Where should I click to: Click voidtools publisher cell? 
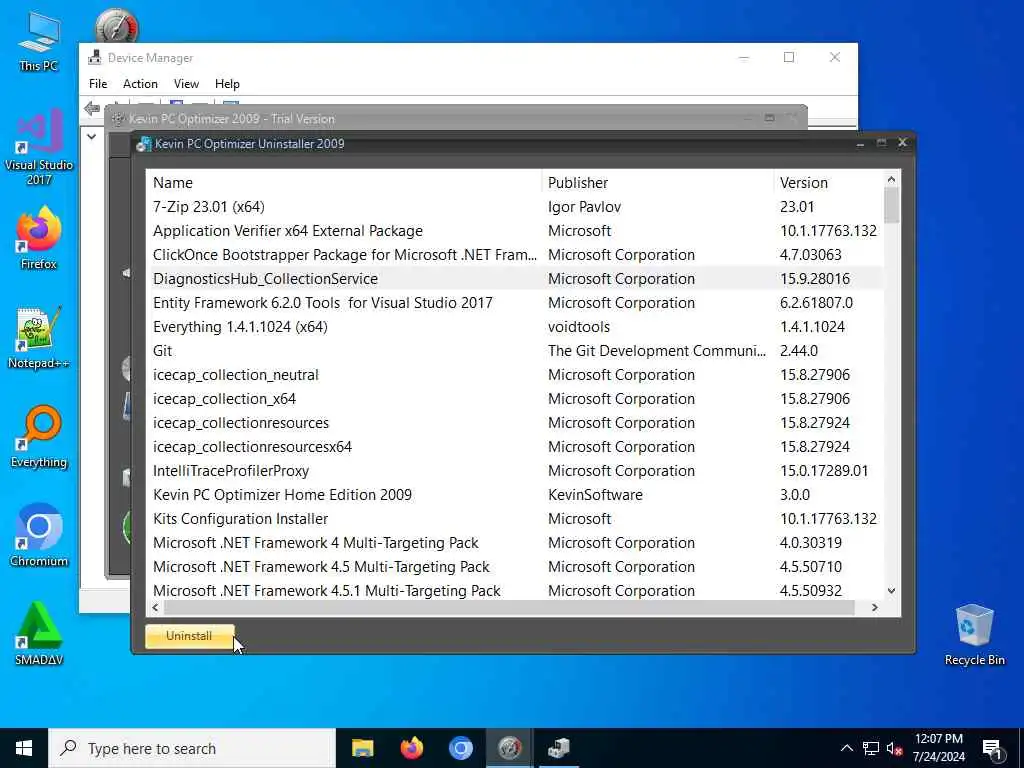pos(579,327)
